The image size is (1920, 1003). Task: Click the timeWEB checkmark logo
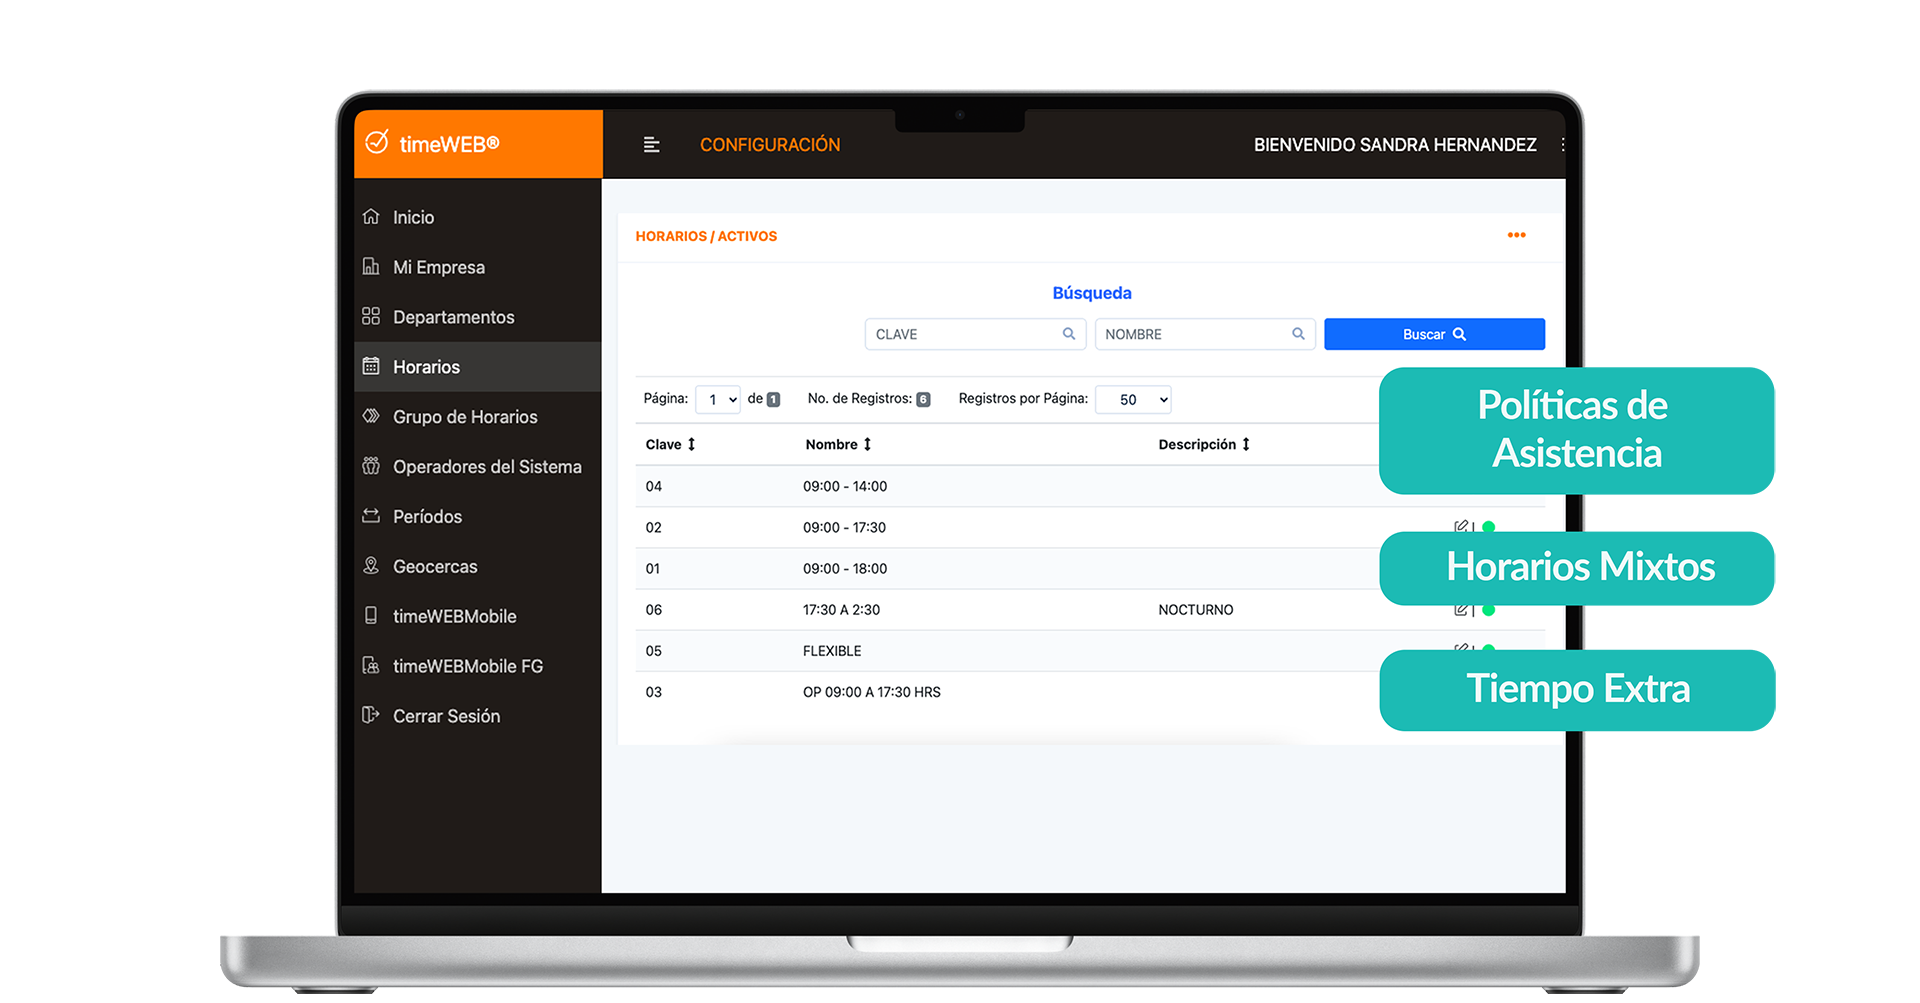click(377, 143)
